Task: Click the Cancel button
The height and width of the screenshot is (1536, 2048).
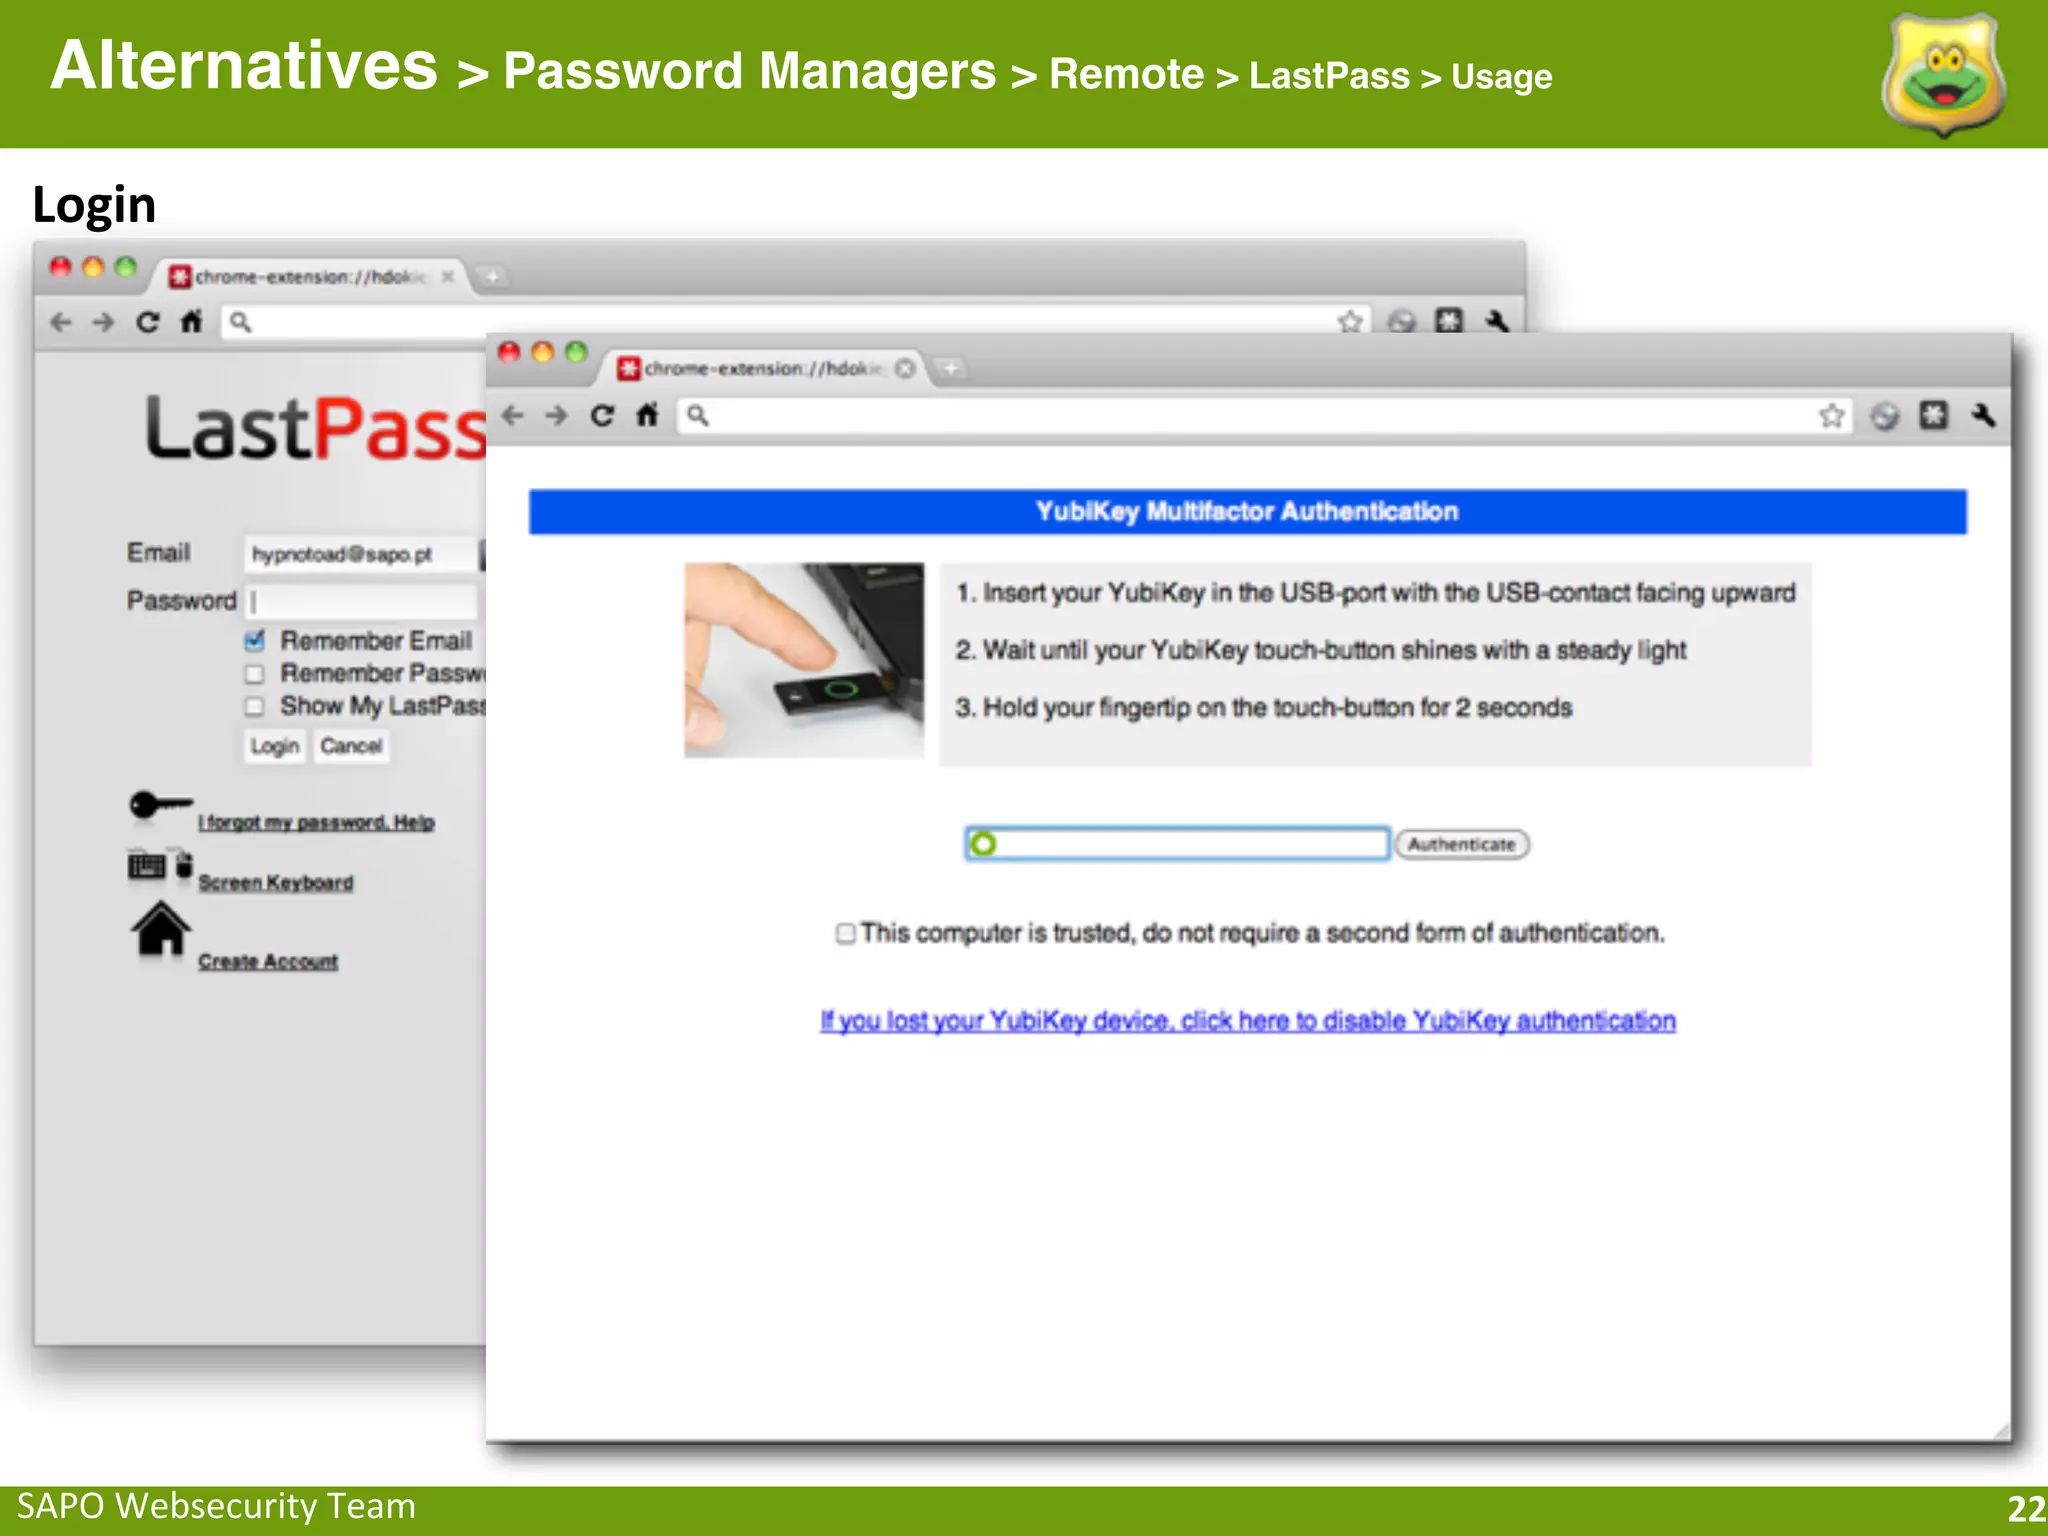Action: point(351,746)
